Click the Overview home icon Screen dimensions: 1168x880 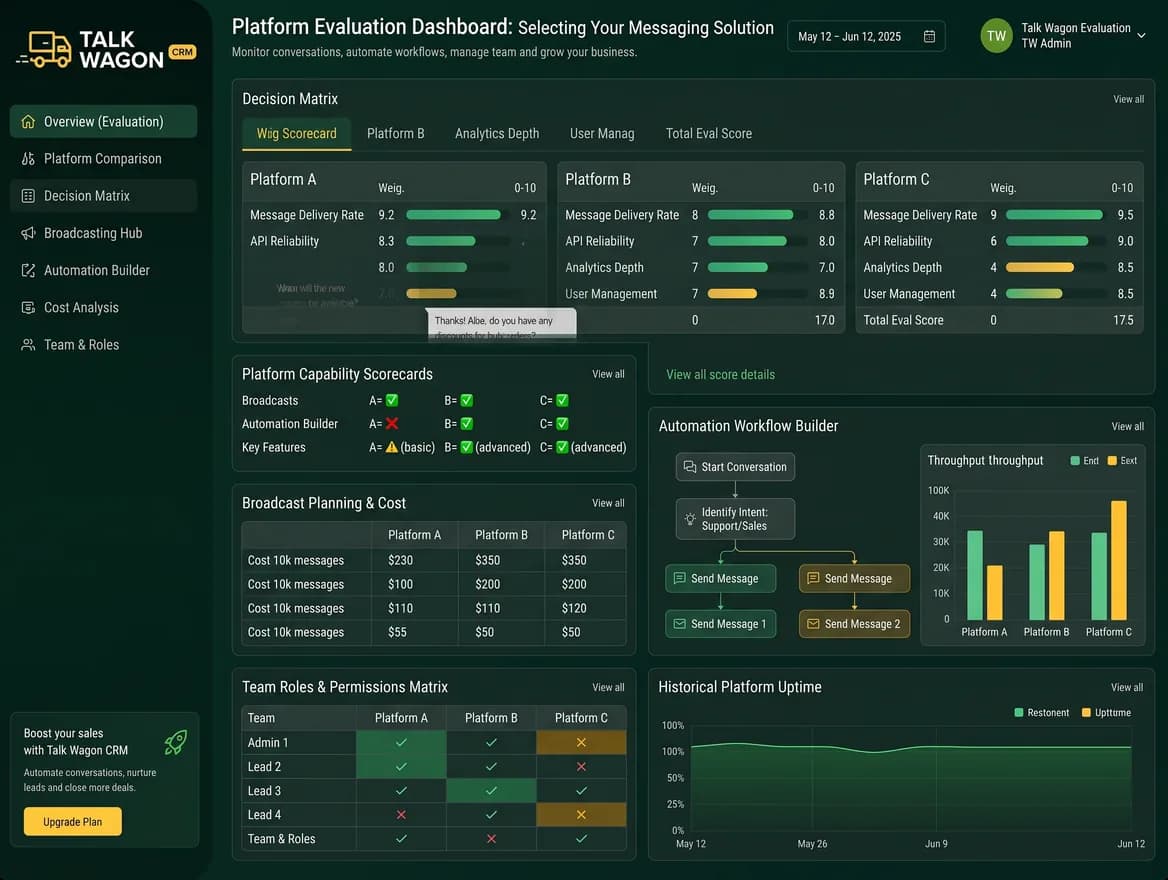point(28,121)
